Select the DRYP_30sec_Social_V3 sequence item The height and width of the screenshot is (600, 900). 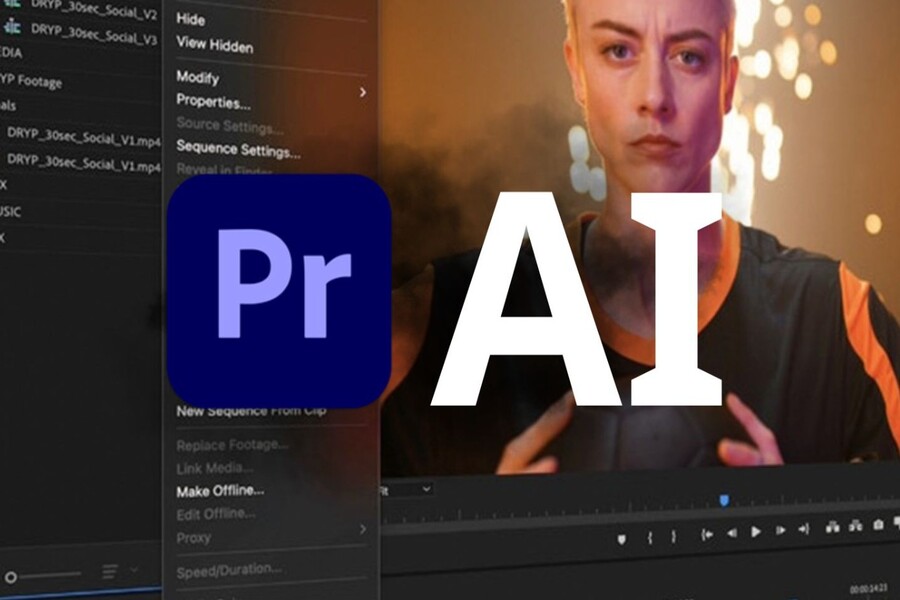pyautogui.click(x=93, y=39)
